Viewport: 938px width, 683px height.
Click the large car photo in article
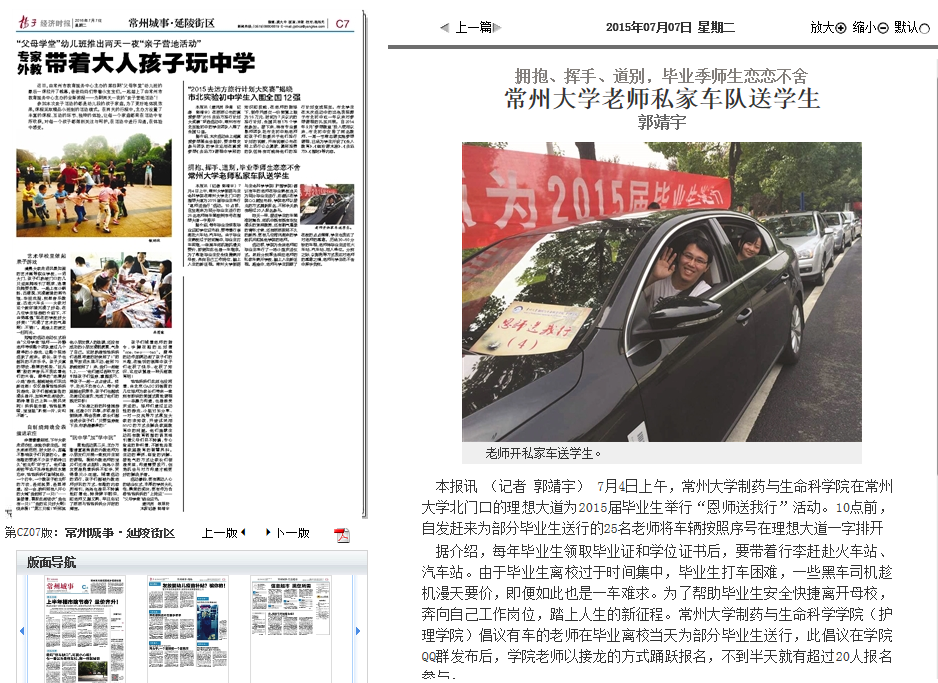pos(661,292)
